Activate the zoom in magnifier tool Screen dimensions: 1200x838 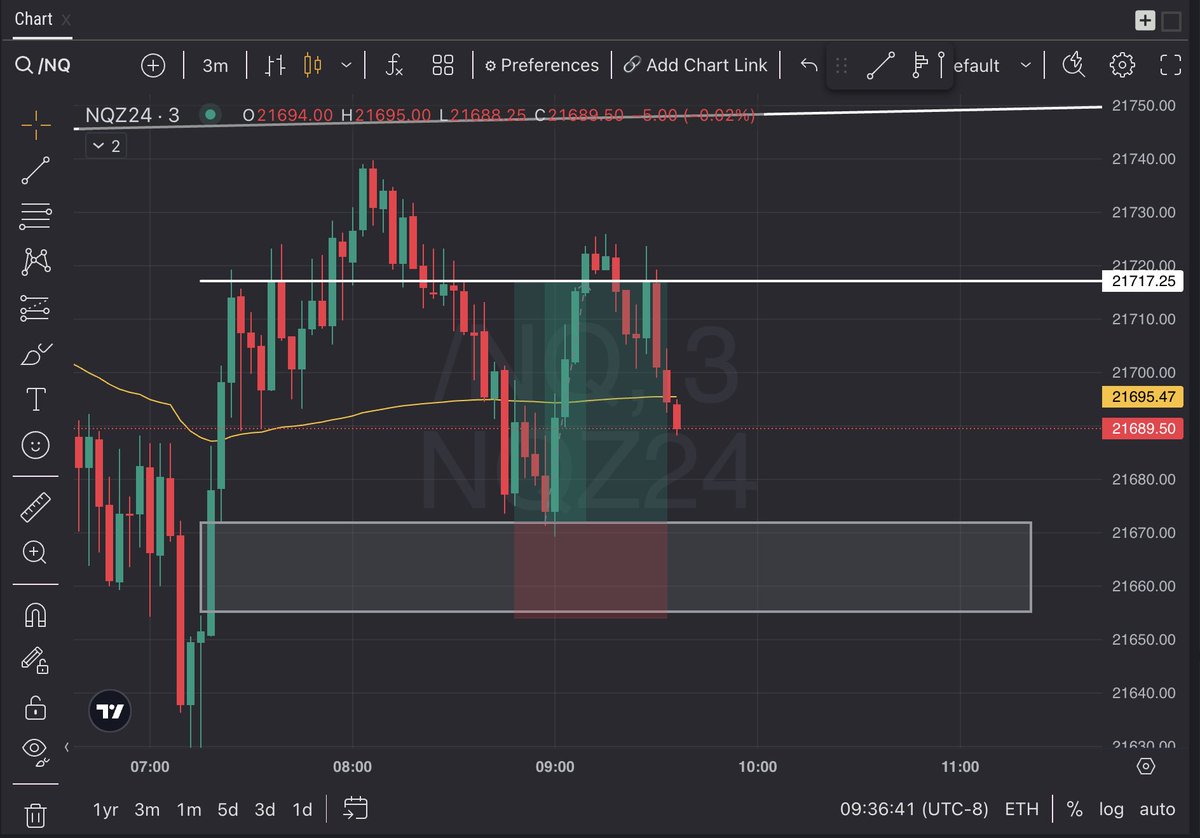coord(36,552)
